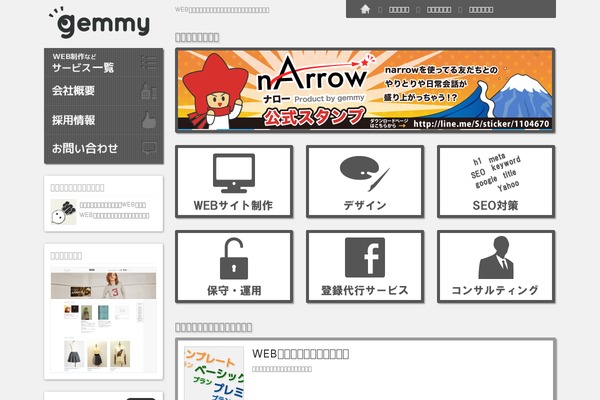Click the palette icon for デザイン
This screenshot has height=400, width=600.
point(365,173)
